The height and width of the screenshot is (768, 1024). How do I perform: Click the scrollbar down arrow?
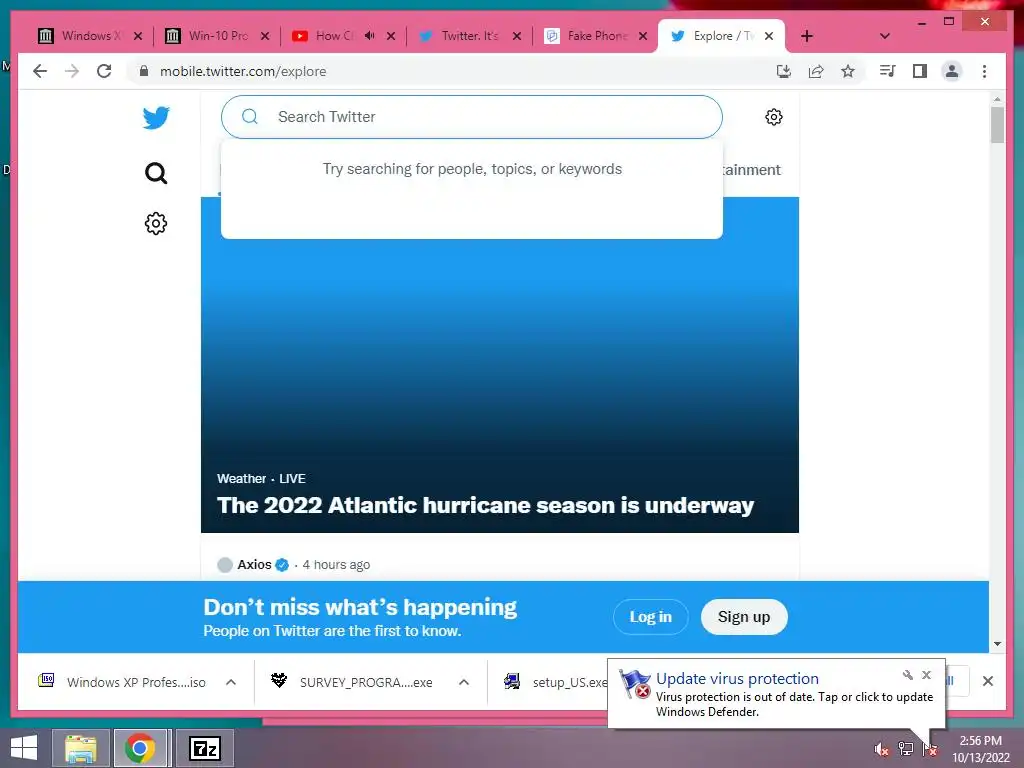[x=997, y=644]
